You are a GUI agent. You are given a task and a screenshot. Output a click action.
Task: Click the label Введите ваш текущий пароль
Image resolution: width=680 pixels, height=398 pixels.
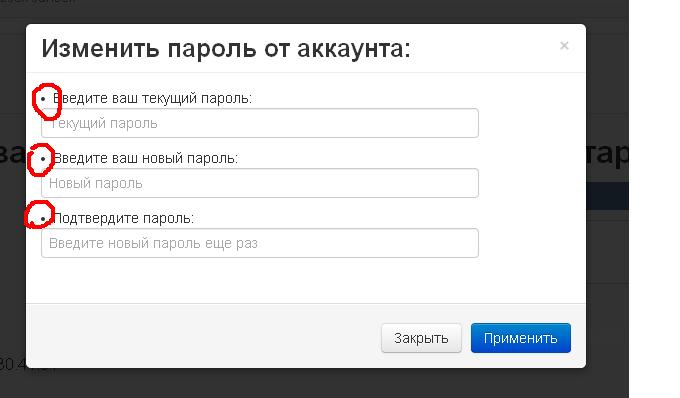point(152,98)
